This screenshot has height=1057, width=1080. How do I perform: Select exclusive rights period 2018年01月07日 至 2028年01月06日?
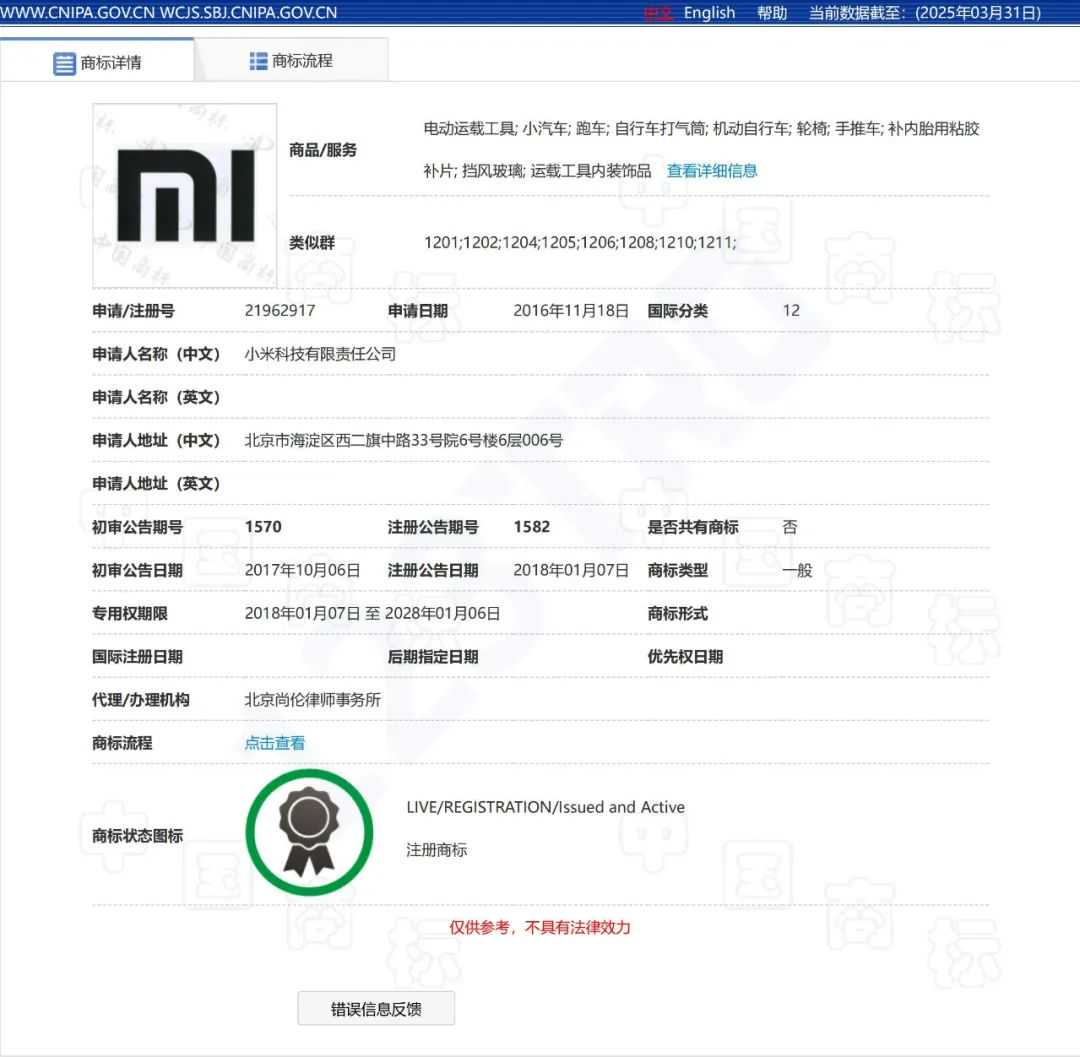pos(372,614)
